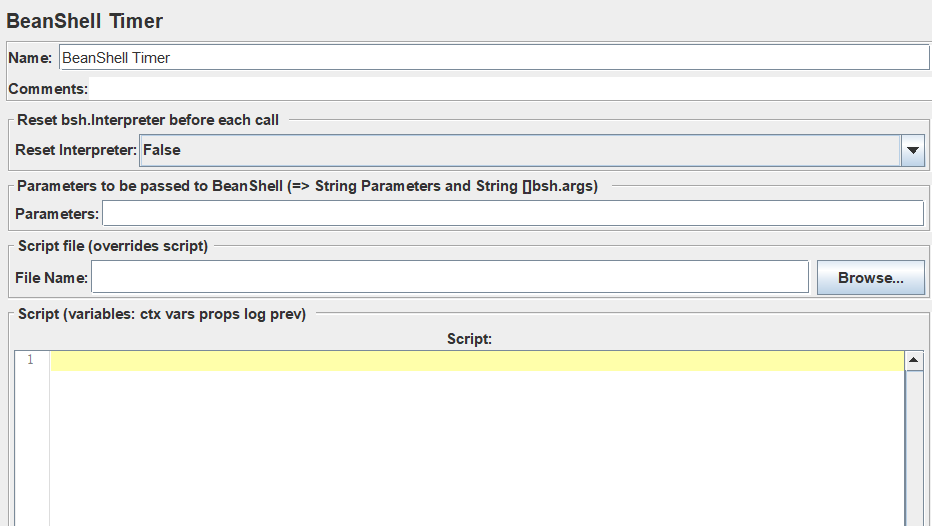Screen dimensions: 932x526
Task: Click the script editor's vertical scrollbar track
Action: [x=914, y=448]
